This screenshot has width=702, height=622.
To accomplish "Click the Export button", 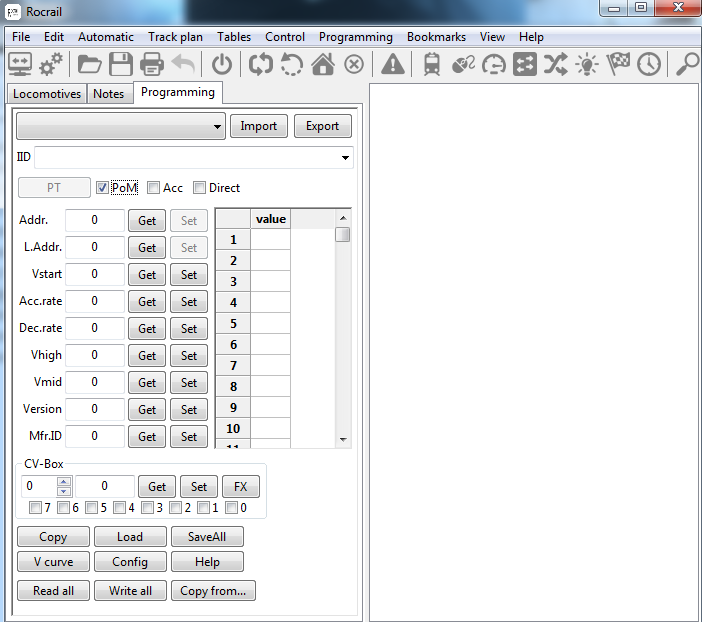I will (322, 126).
